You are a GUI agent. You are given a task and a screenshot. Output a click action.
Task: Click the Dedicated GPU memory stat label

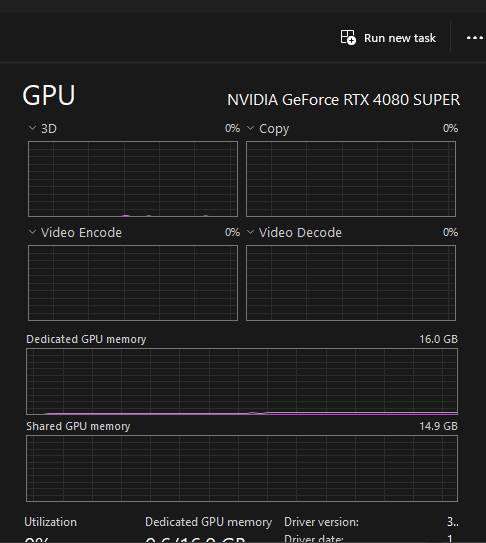click(x=209, y=522)
